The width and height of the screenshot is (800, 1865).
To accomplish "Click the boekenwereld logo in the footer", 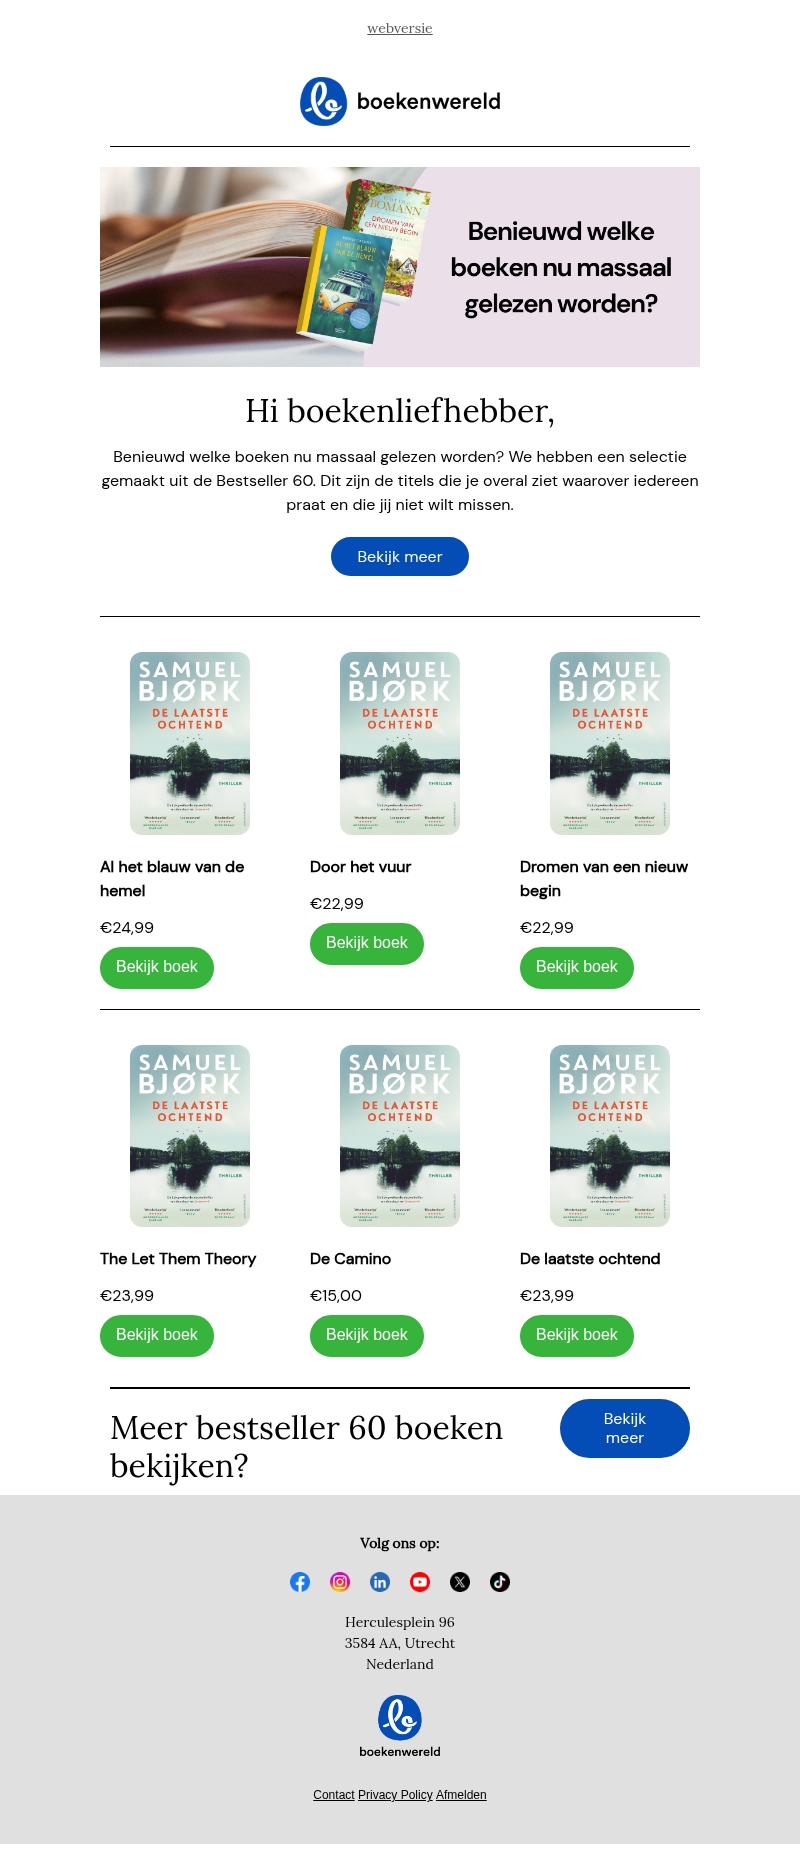I will tap(400, 1726).
